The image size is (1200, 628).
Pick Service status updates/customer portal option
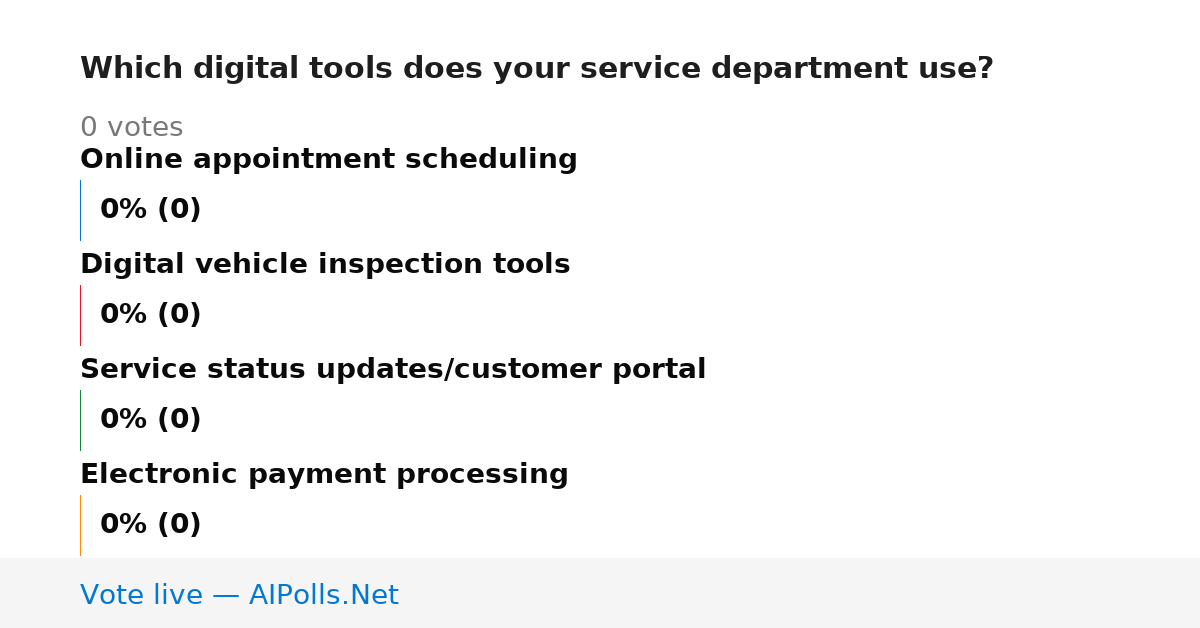[x=393, y=370]
